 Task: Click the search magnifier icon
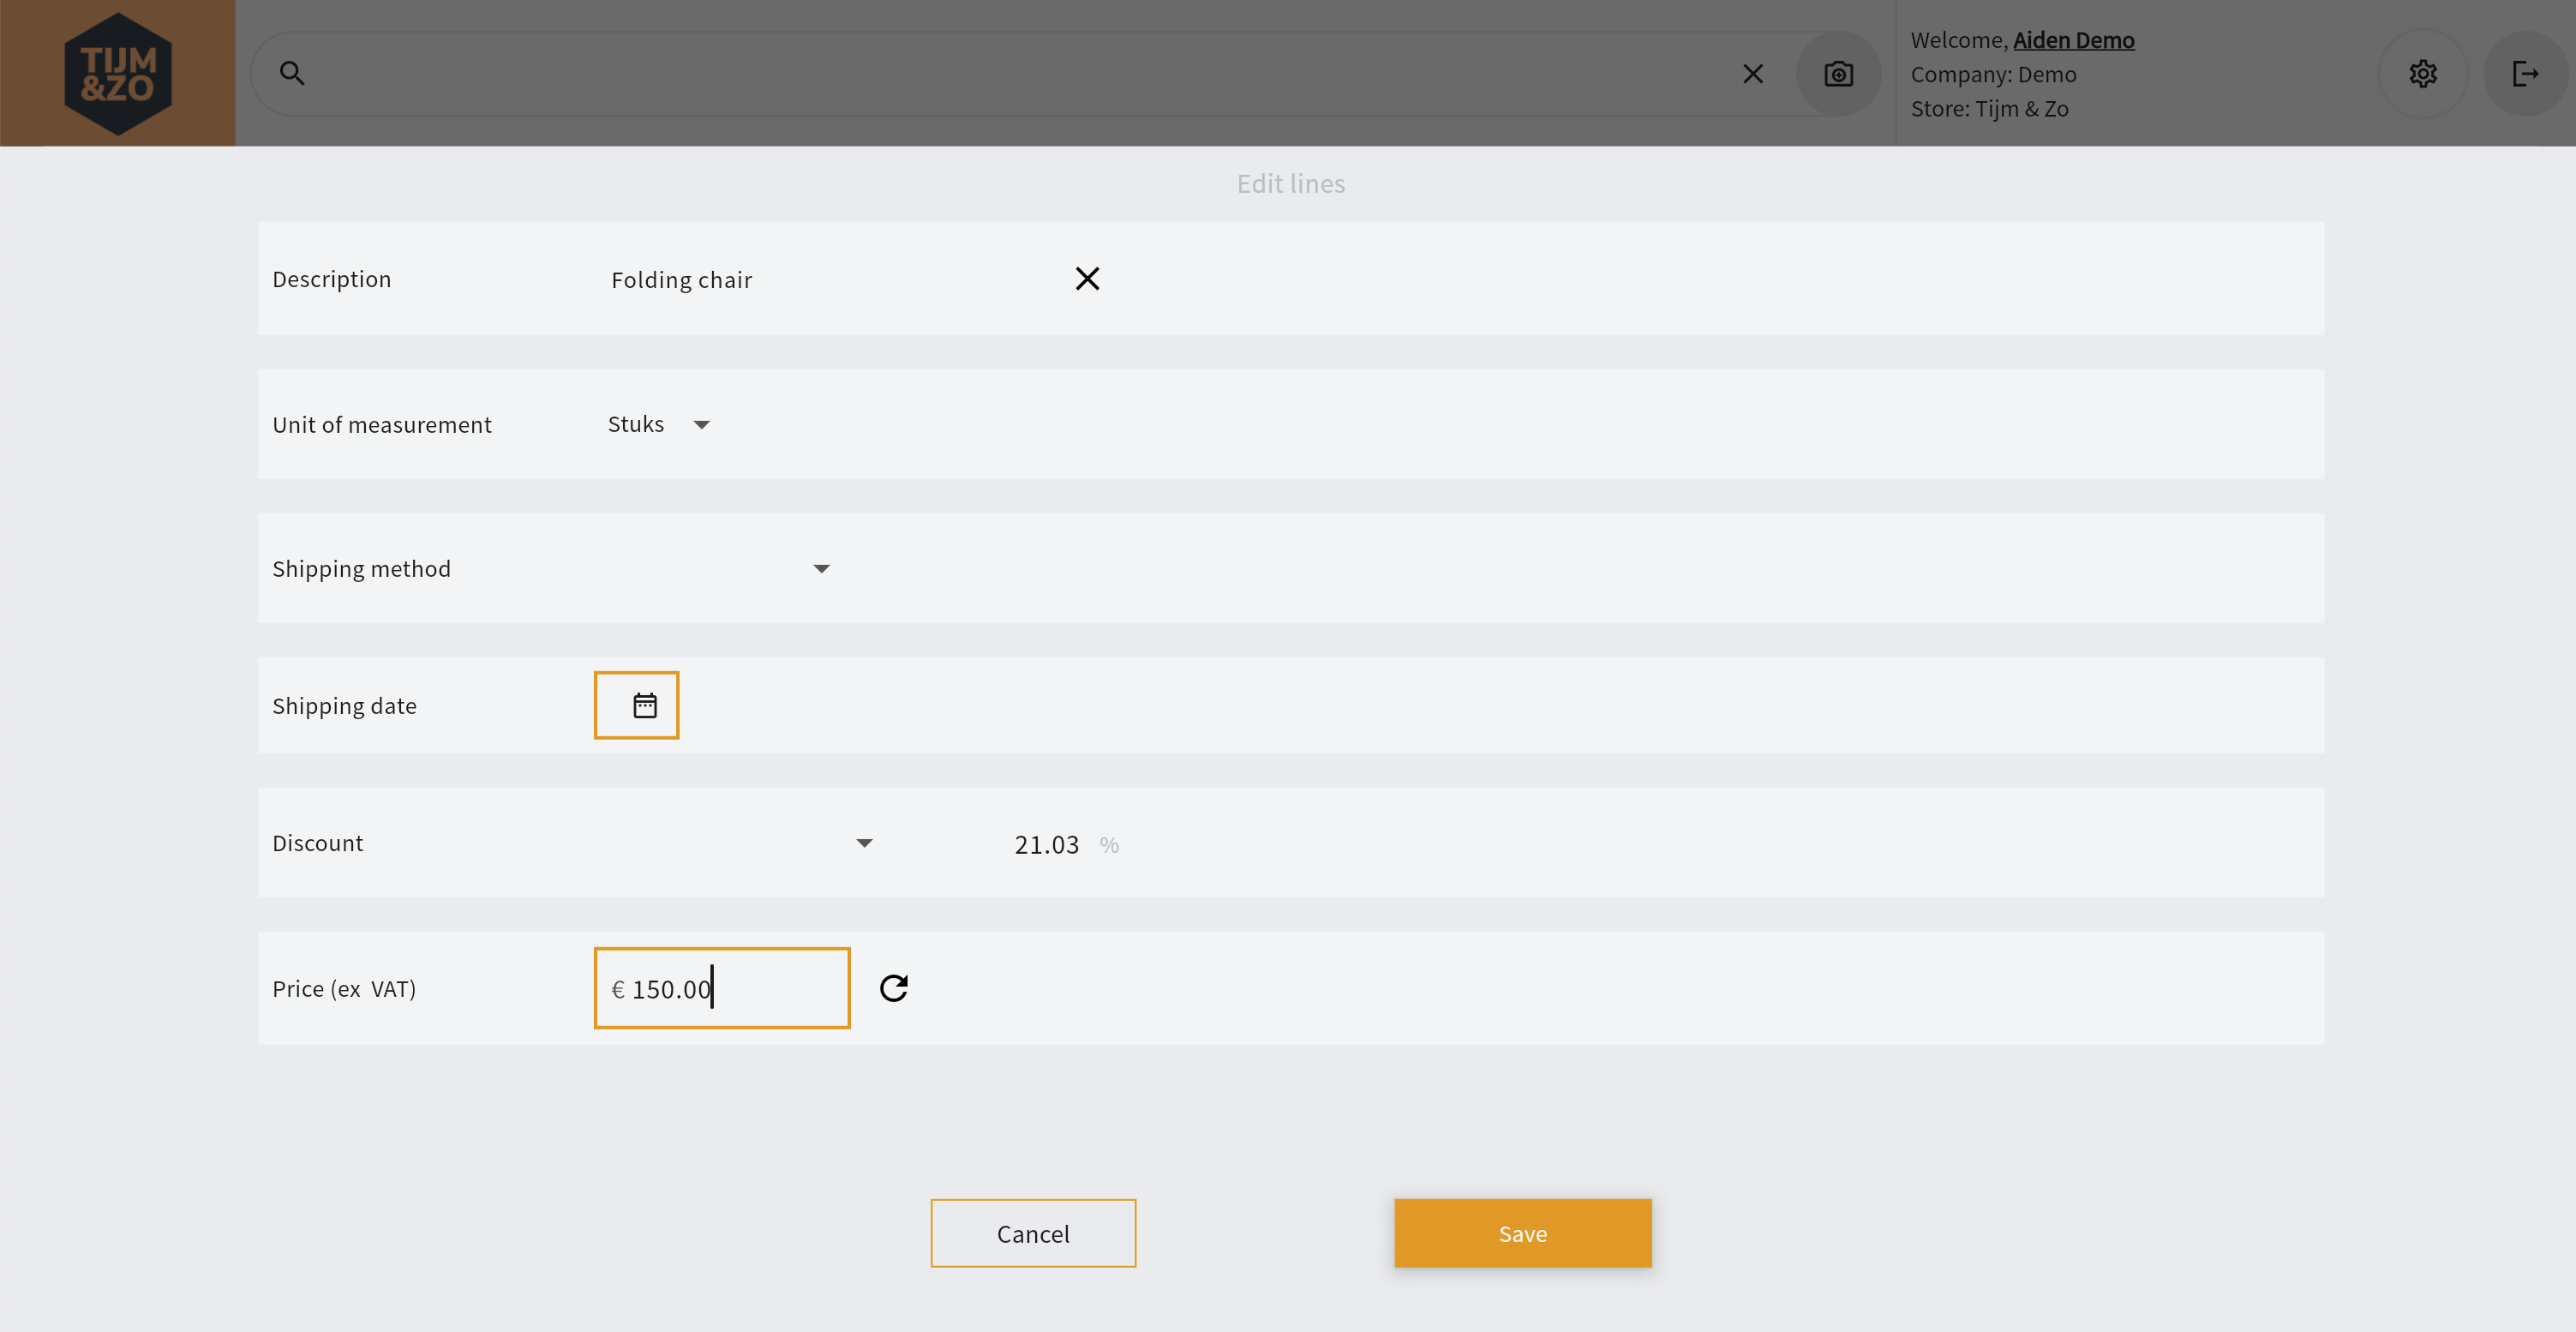tap(291, 73)
